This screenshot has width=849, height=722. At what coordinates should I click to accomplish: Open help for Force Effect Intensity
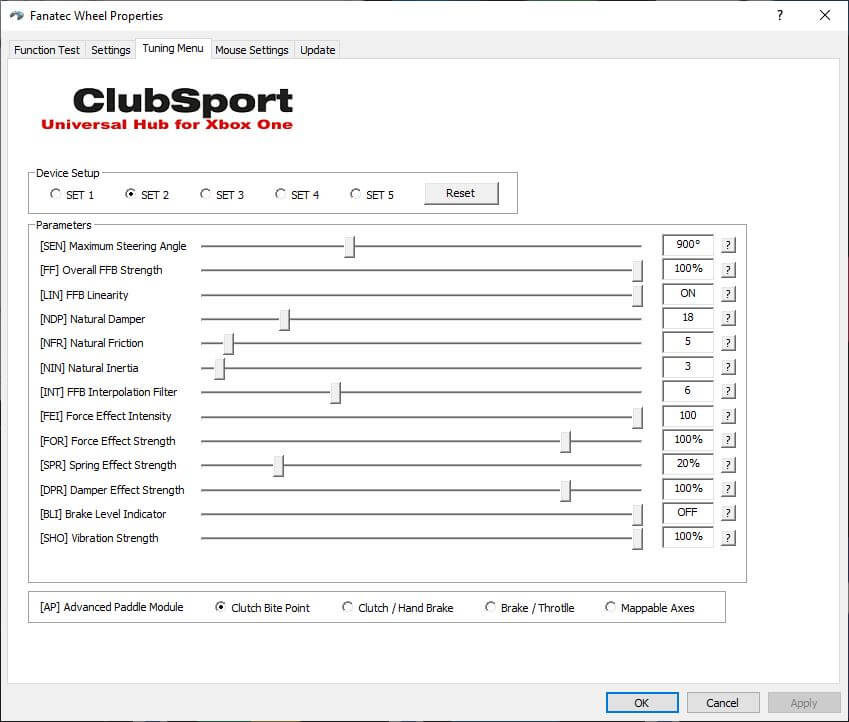[728, 415]
